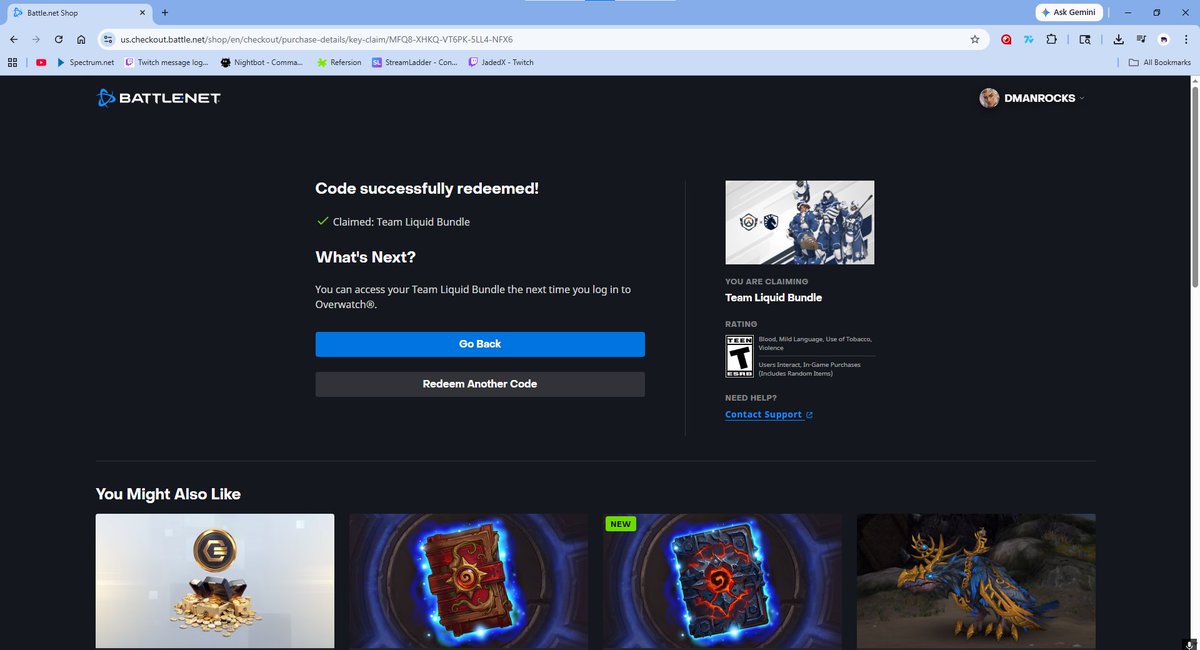Open the Chrome three-dot menu
Viewport: 1200px width, 650px height.
click(x=1186, y=39)
